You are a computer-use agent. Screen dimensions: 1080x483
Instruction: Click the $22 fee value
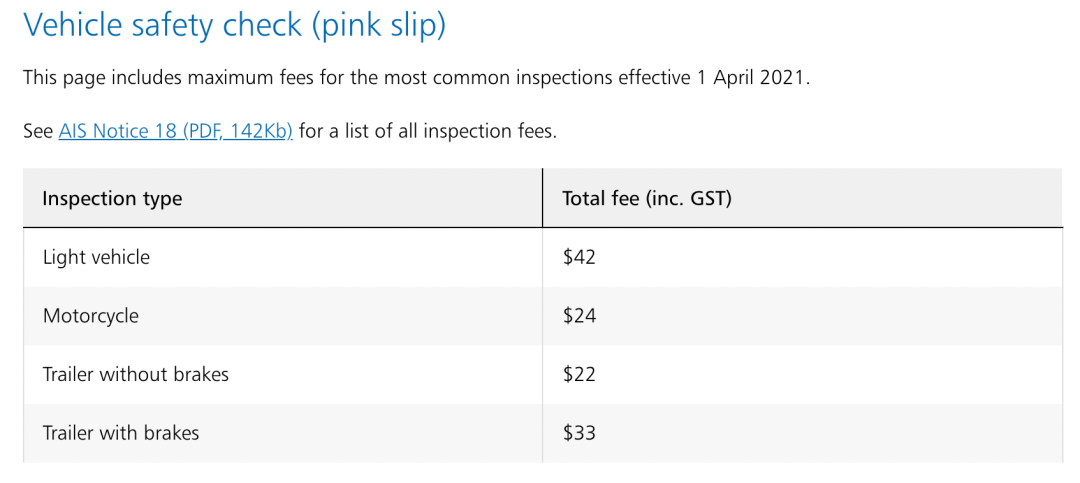[x=579, y=375]
